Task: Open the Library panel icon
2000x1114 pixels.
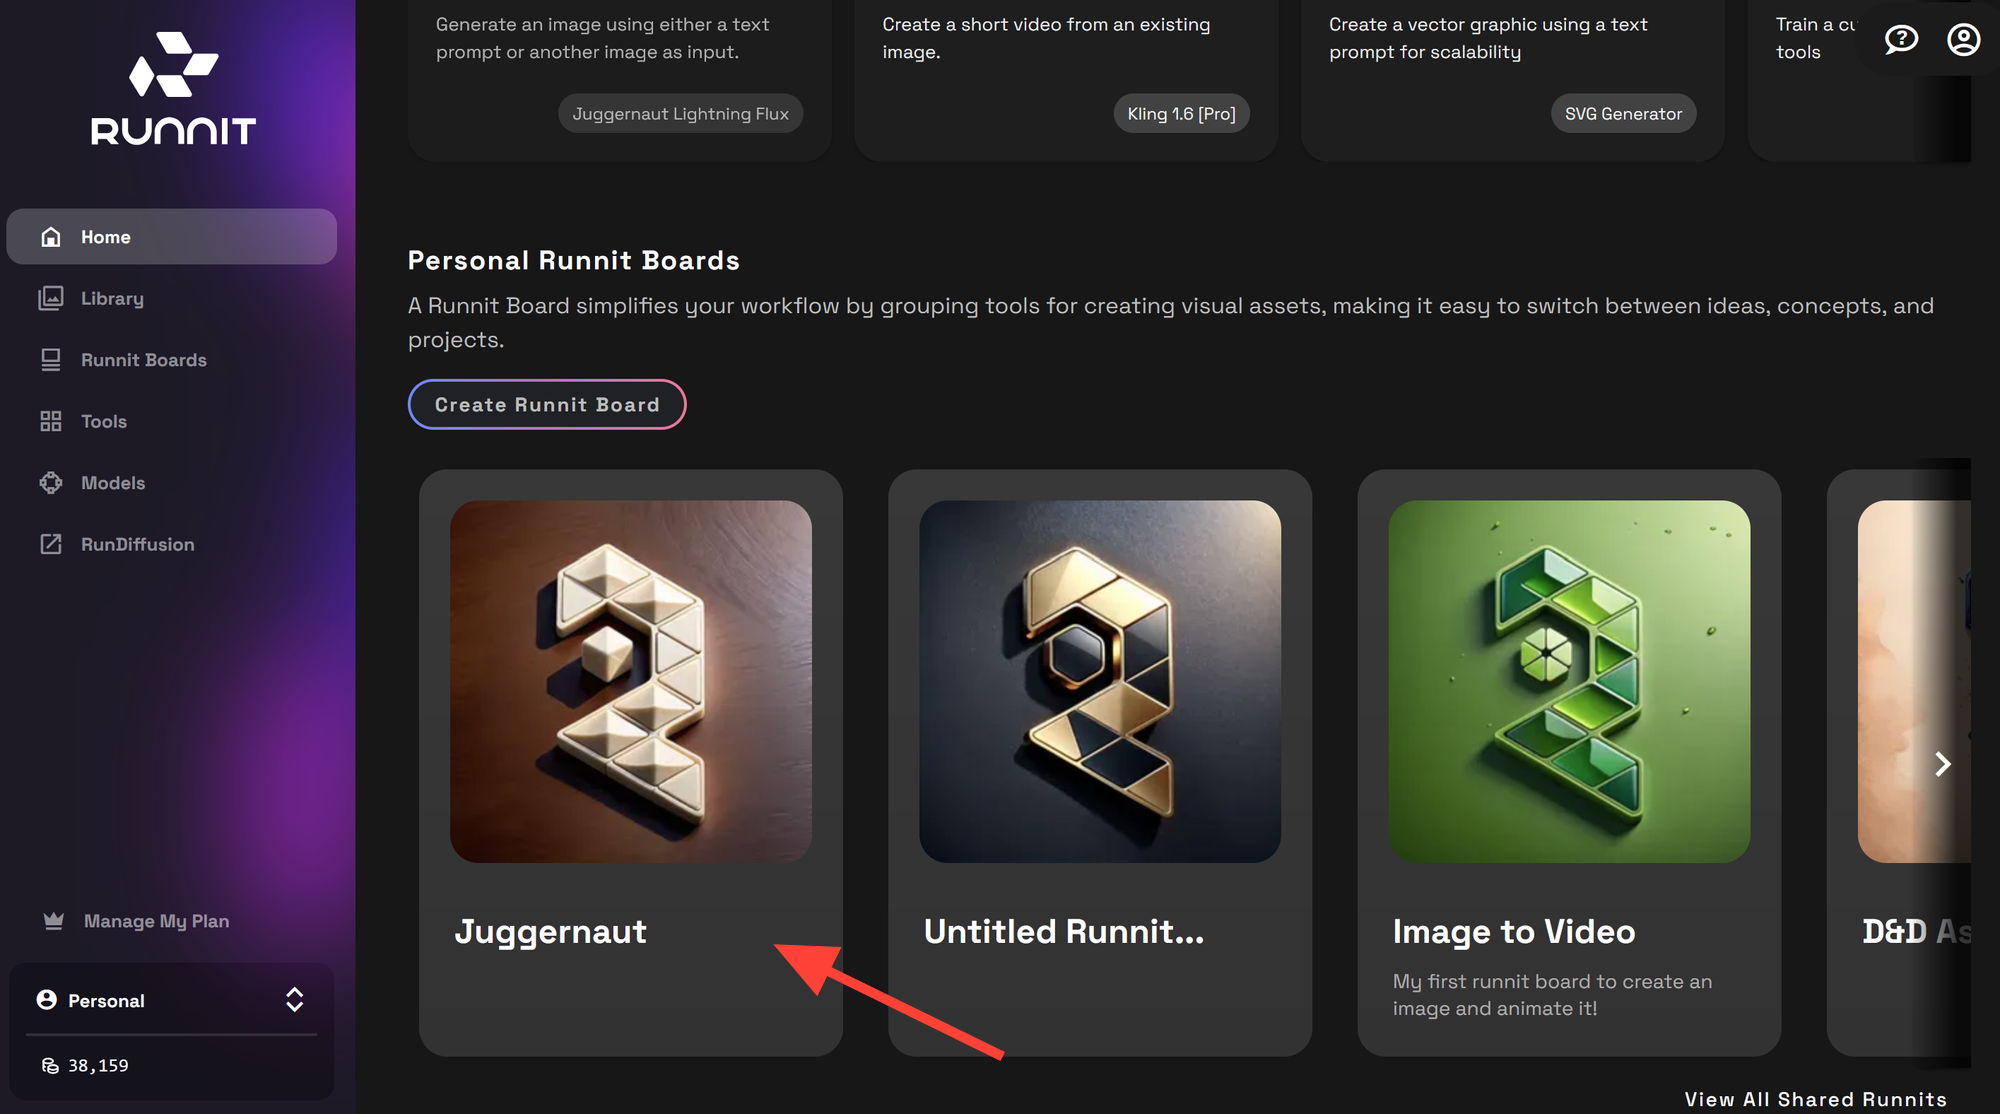Action: click(x=51, y=298)
